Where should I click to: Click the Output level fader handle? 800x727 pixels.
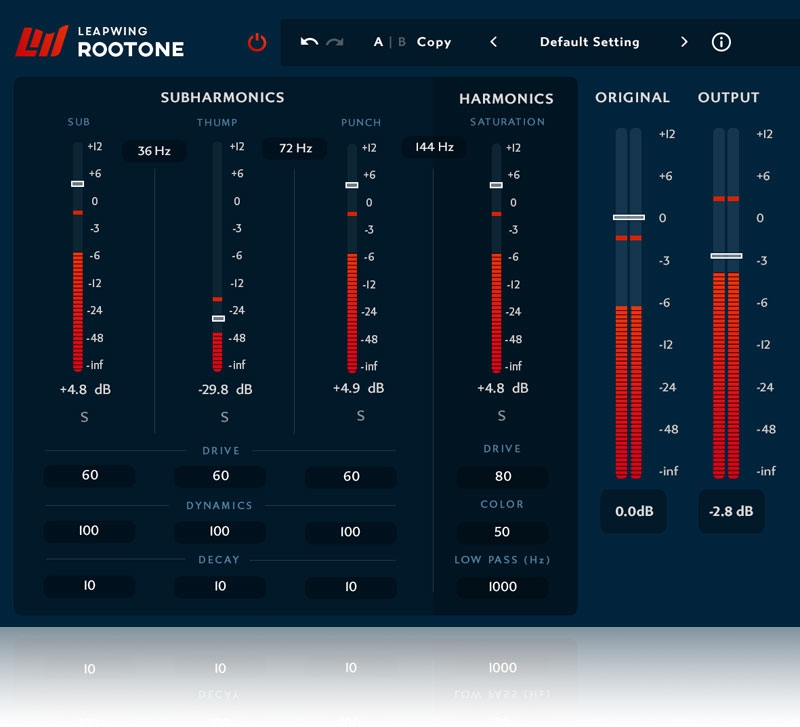pyautogui.click(x=726, y=256)
